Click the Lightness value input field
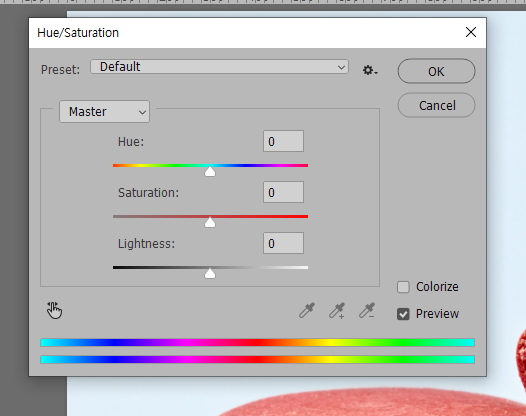 [283, 243]
